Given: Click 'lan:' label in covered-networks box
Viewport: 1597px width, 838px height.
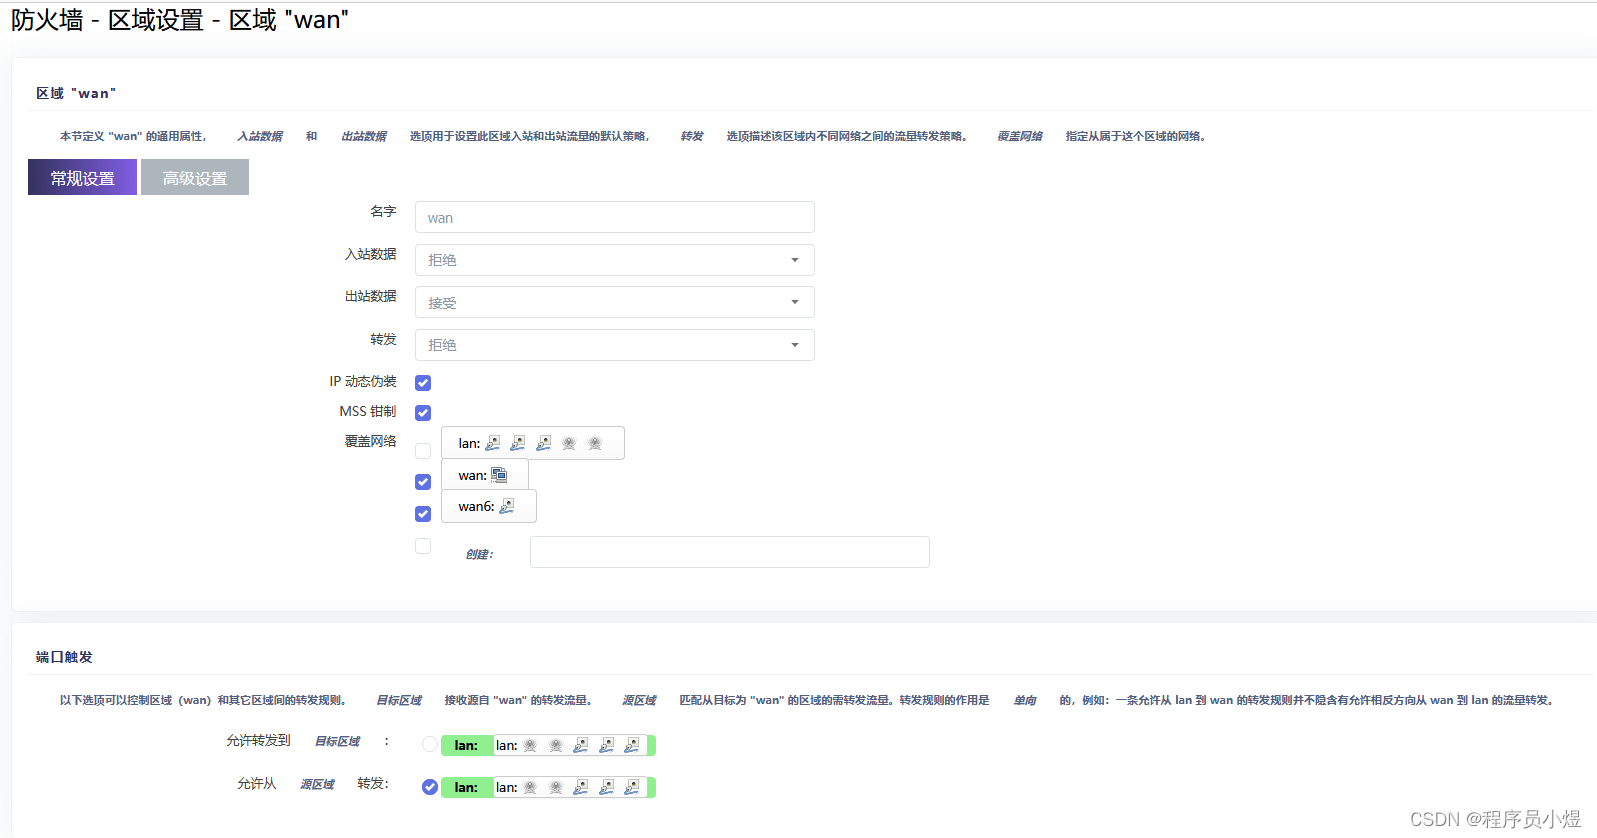Looking at the screenshot, I should pyautogui.click(x=469, y=443).
